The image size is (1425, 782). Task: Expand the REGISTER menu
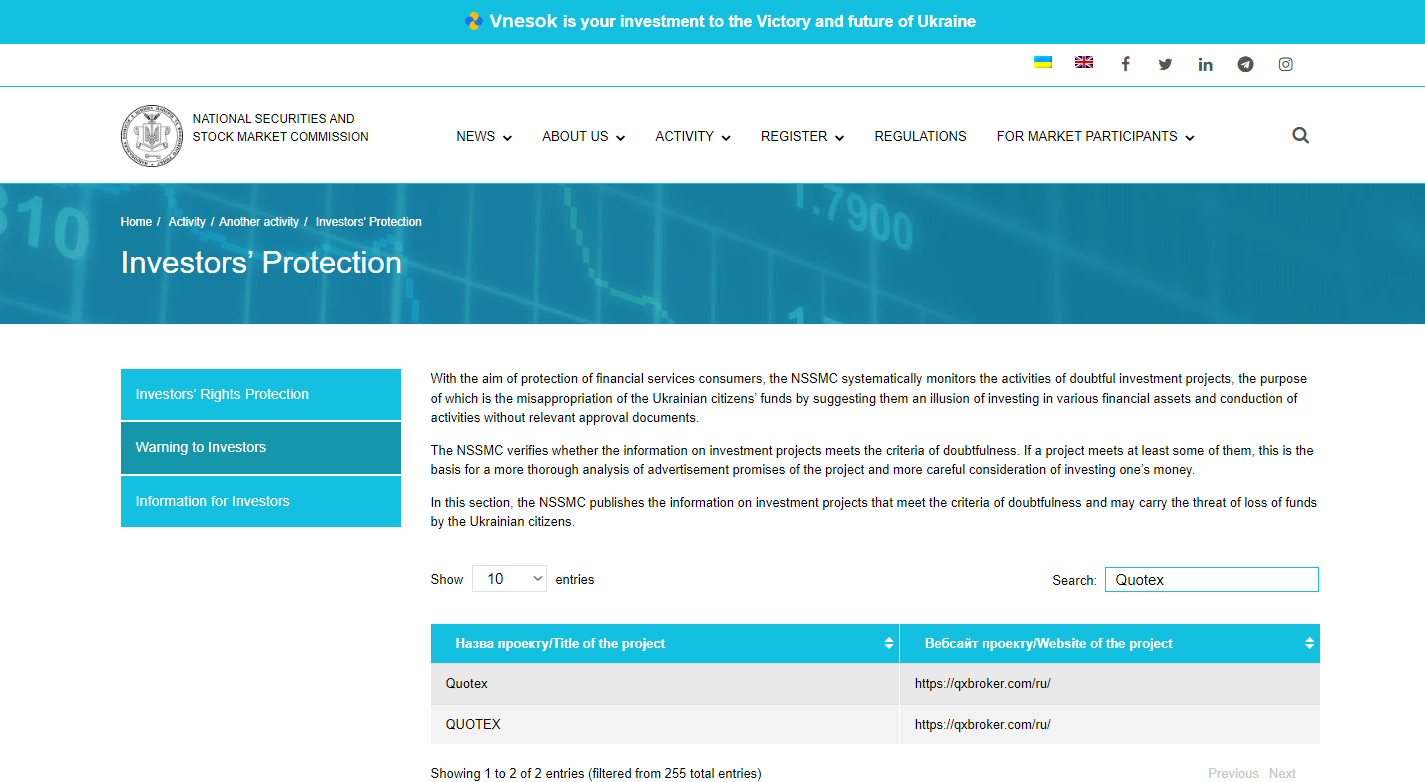(802, 137)
